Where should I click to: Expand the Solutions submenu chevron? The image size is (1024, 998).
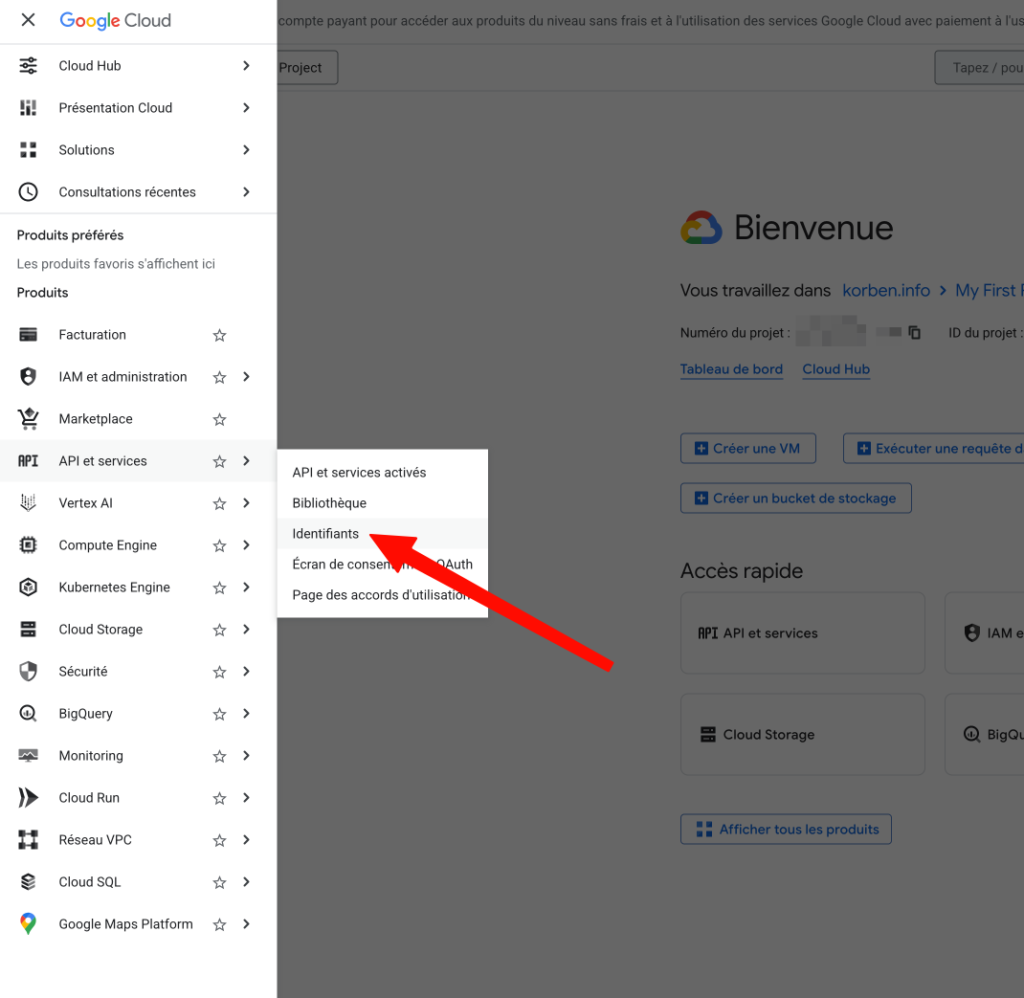[246, 150]
